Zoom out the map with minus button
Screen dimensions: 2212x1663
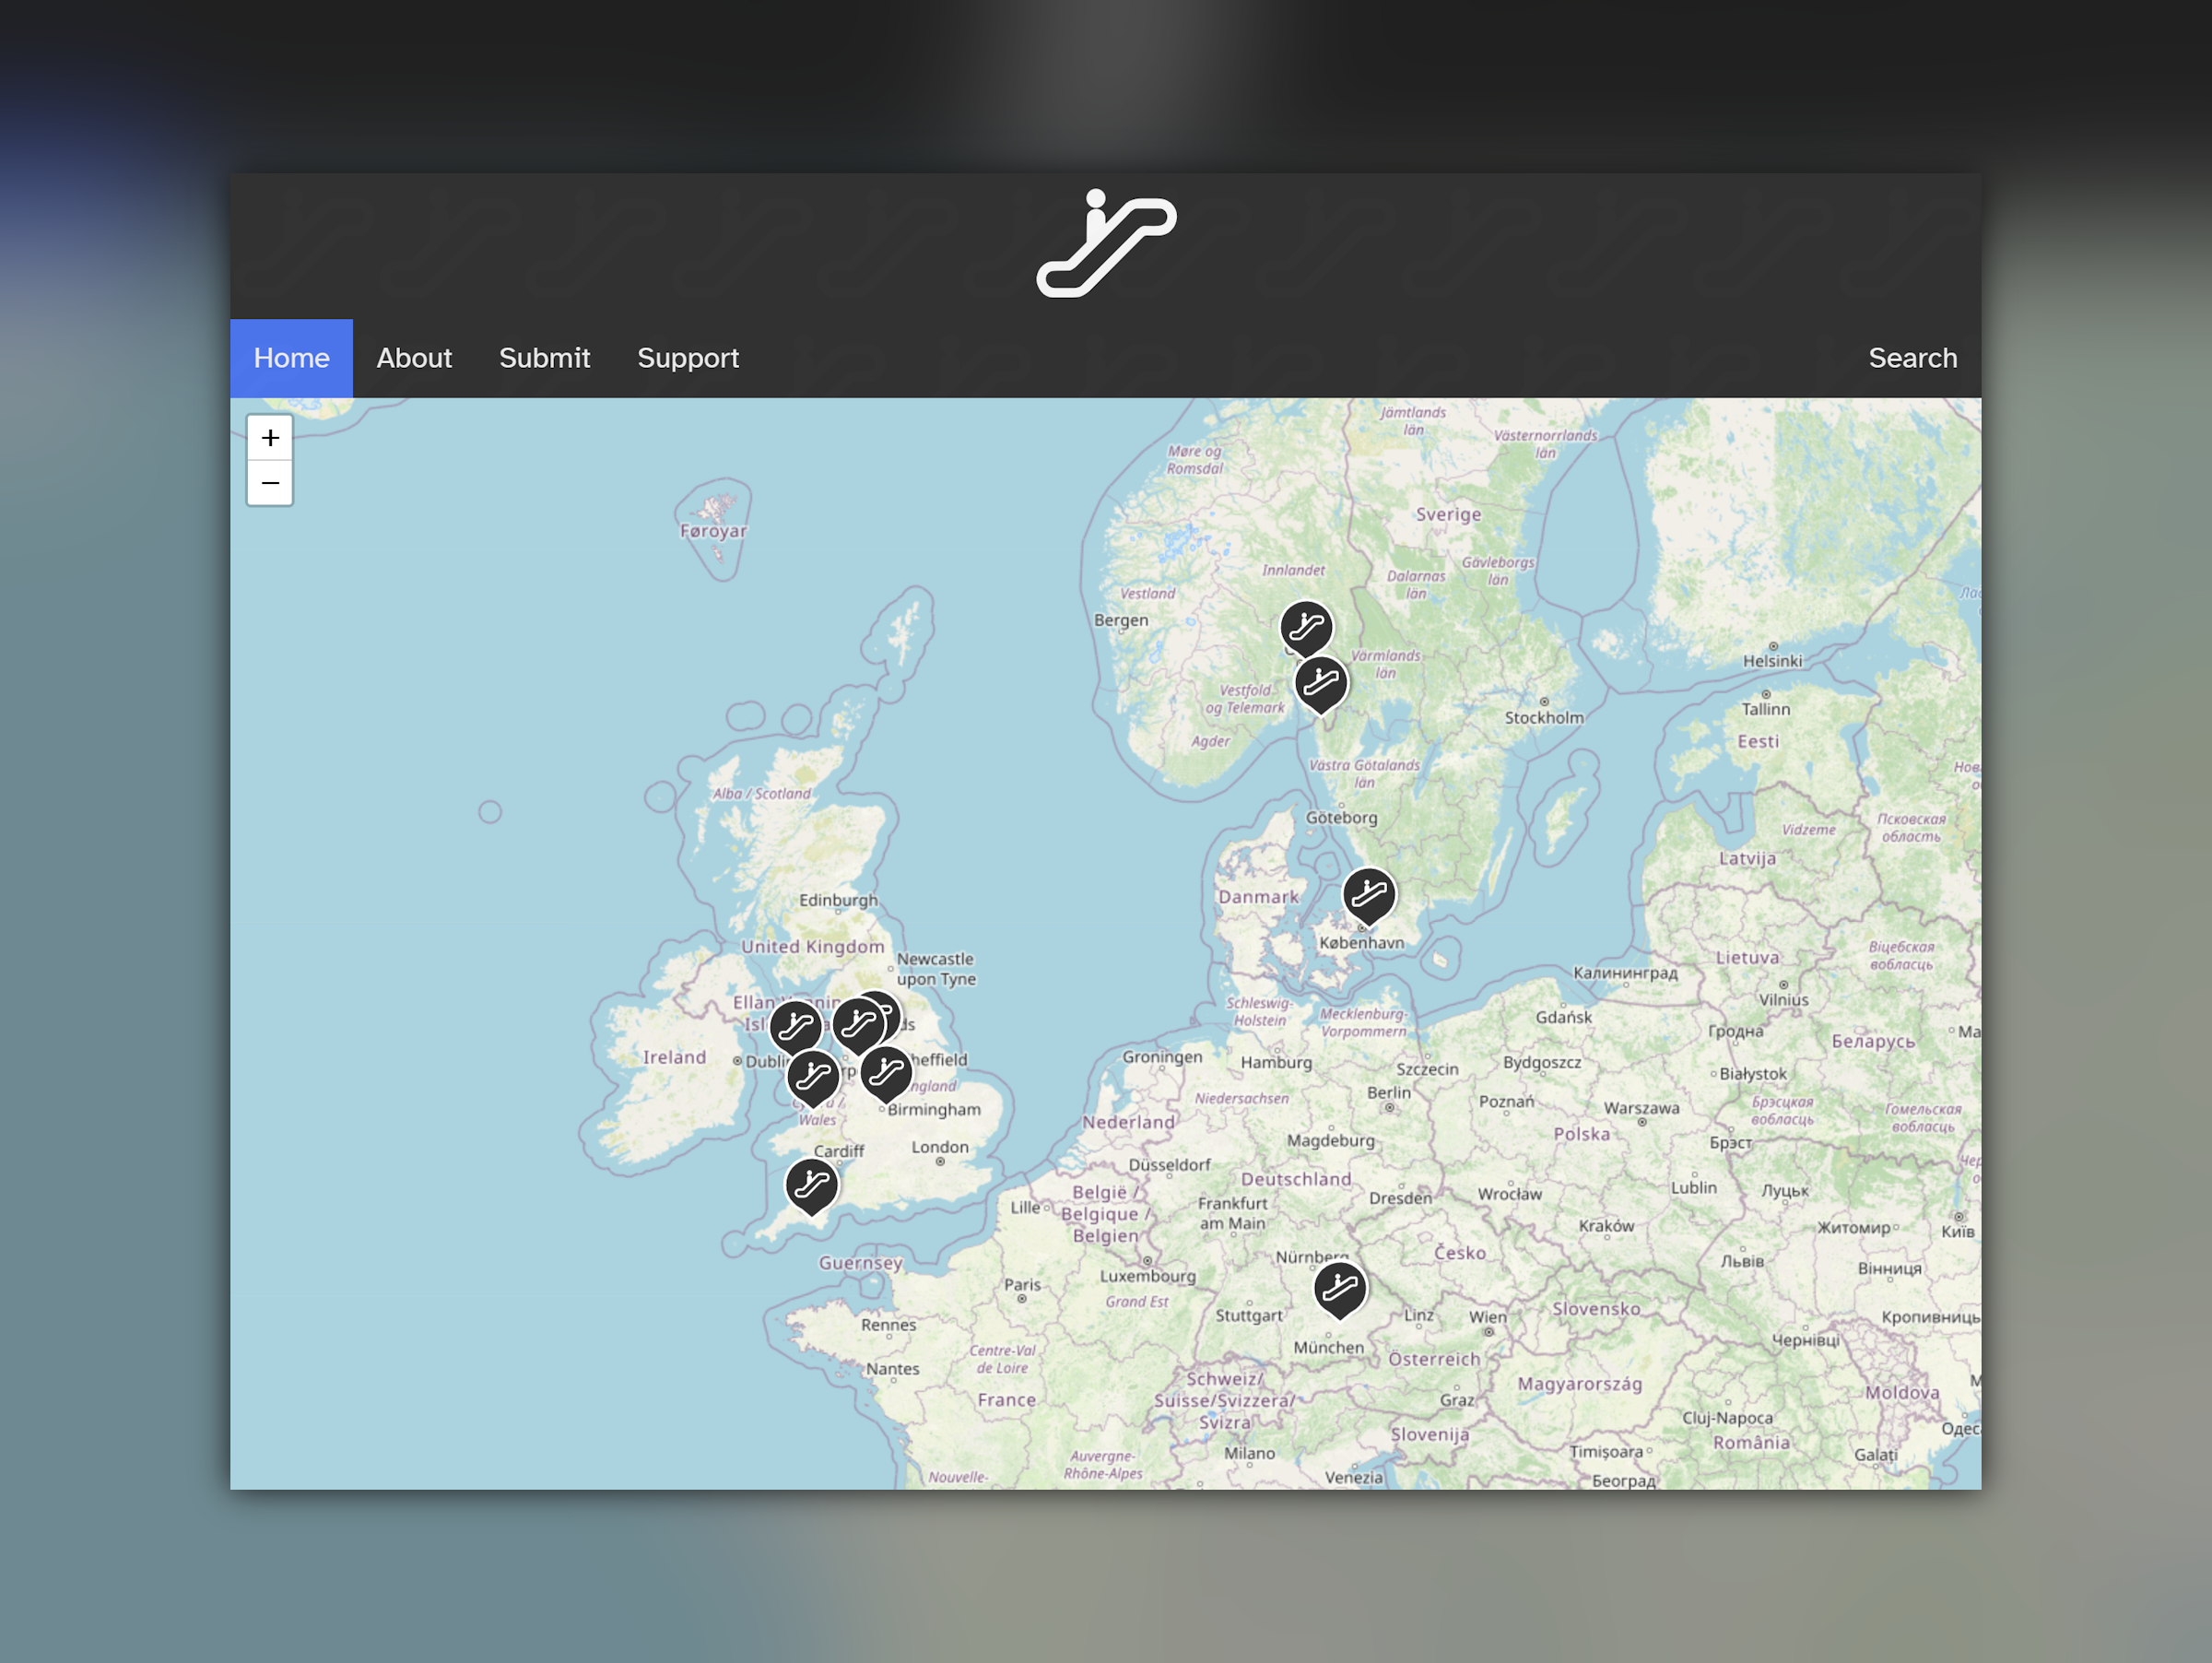270,483
